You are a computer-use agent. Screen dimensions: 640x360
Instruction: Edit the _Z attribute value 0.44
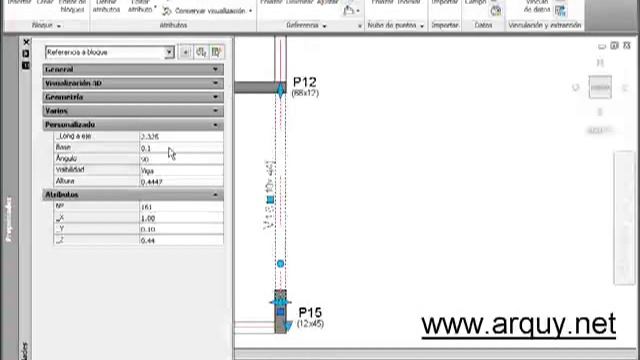tap(181, 240)
